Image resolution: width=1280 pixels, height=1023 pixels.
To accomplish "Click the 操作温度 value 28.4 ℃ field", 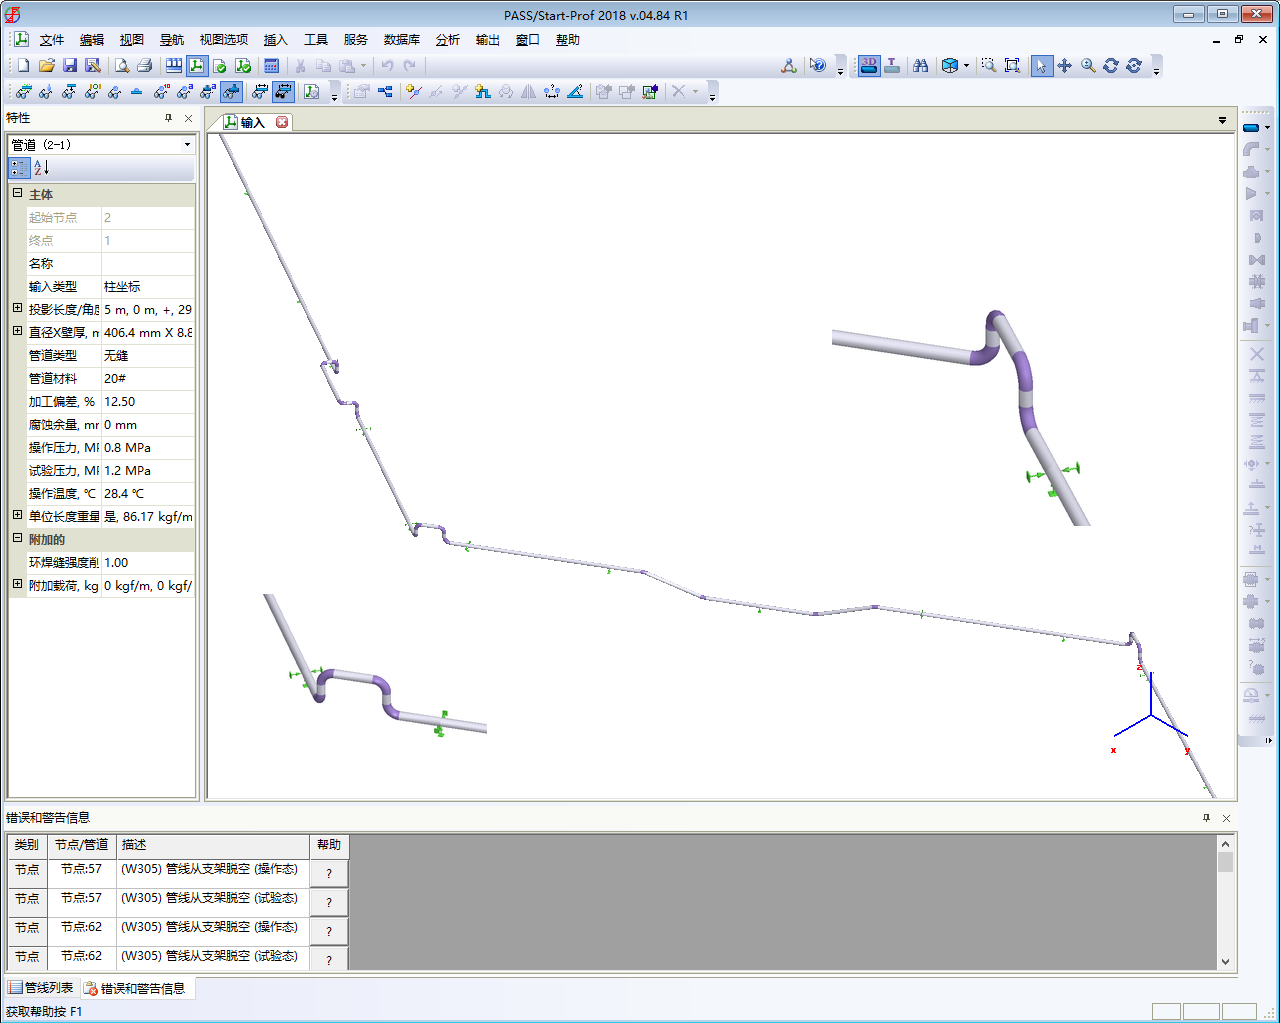I will [148, 493].
